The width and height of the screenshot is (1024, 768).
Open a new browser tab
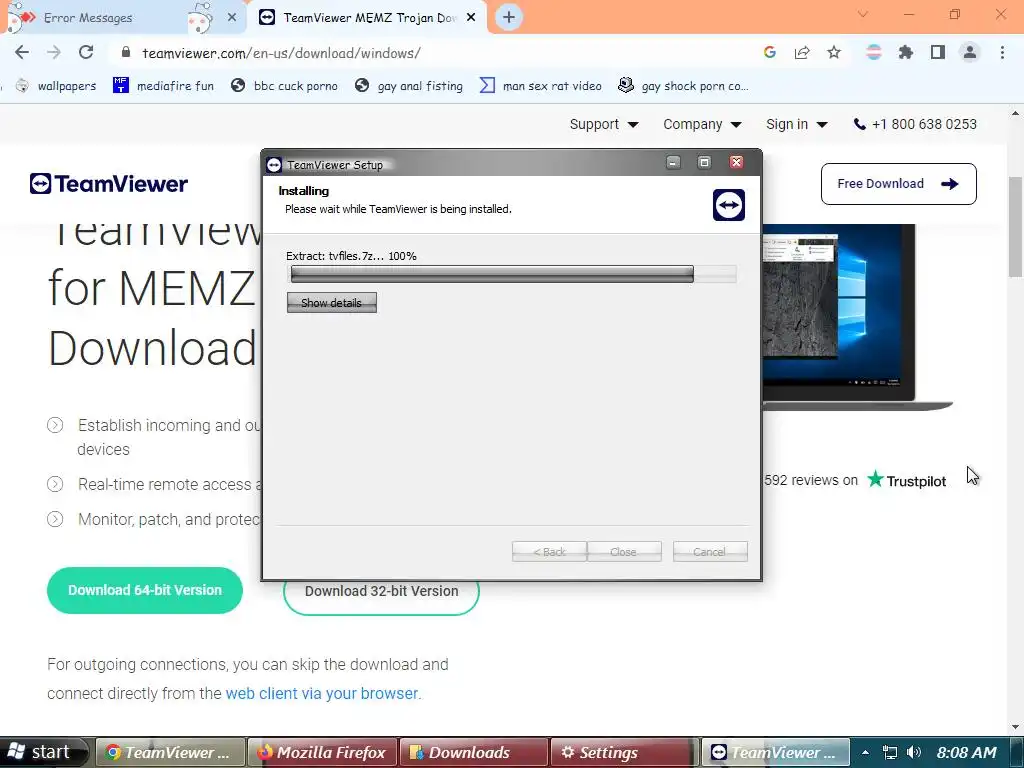(509, 17)
